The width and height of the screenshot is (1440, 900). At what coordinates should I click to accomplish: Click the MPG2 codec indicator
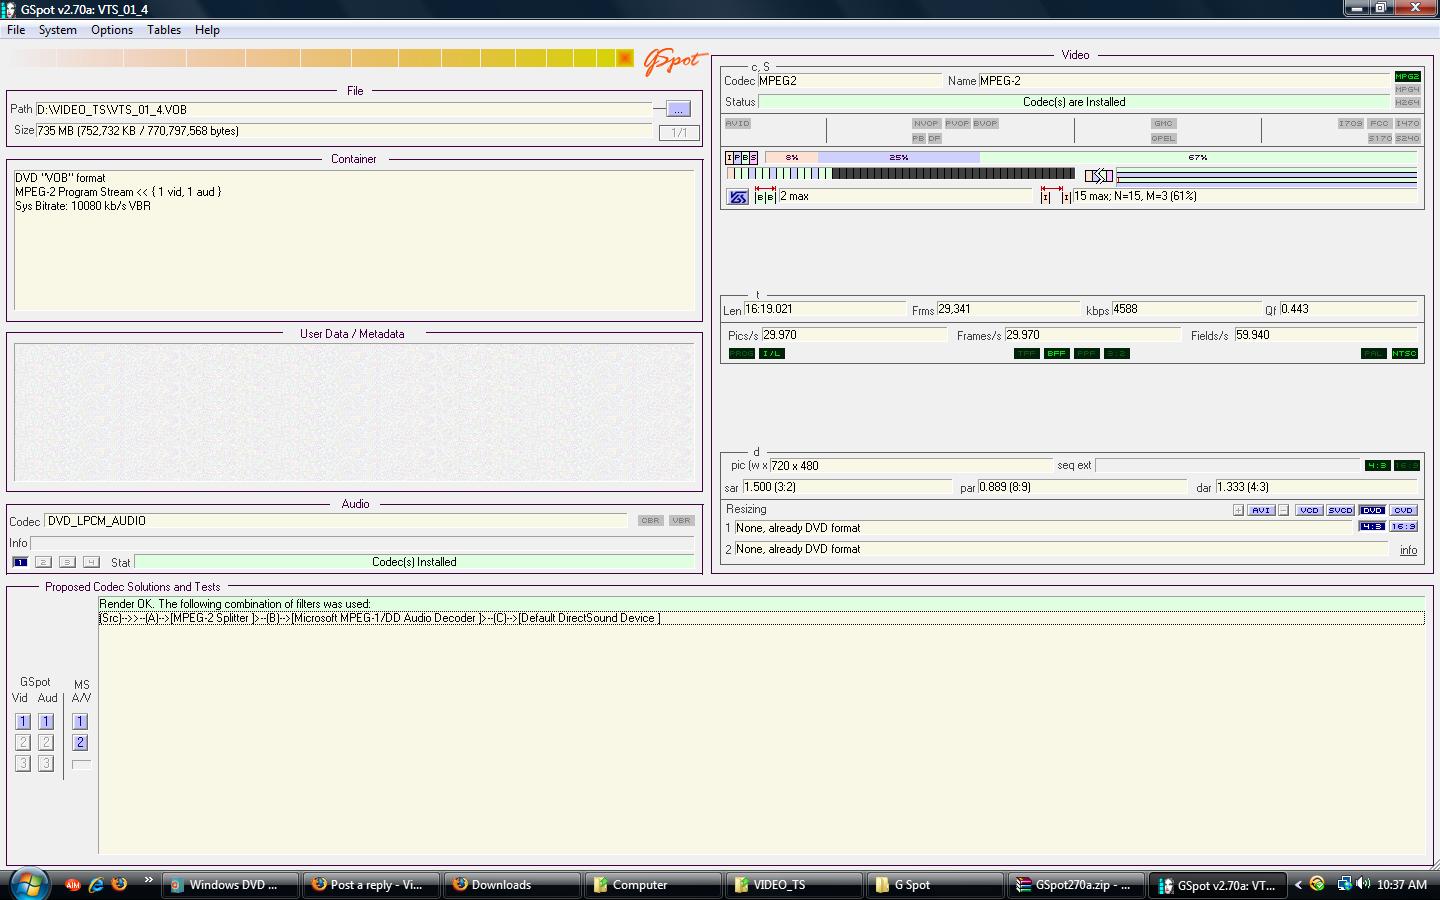point(1407,76)
